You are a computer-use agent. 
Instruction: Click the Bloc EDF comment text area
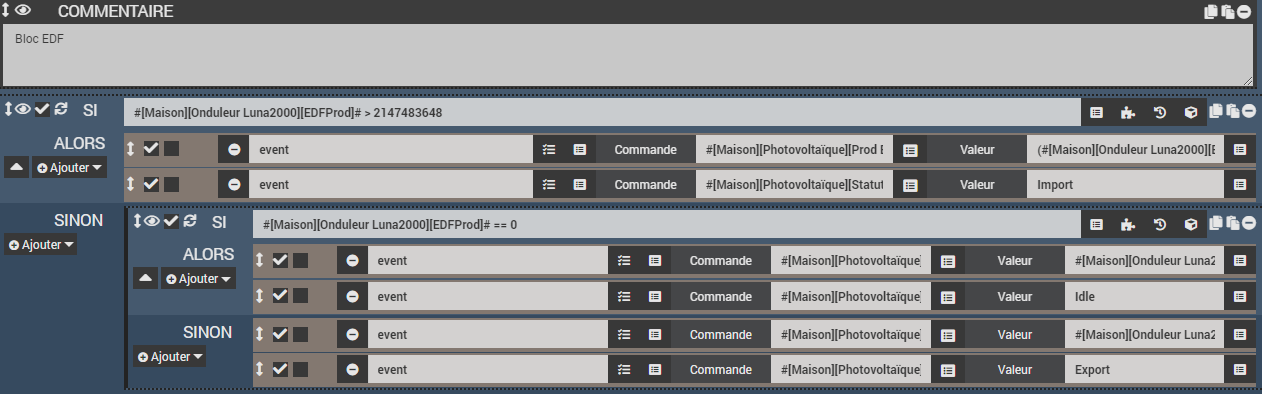pyautogui.click(x=628, y=55)
